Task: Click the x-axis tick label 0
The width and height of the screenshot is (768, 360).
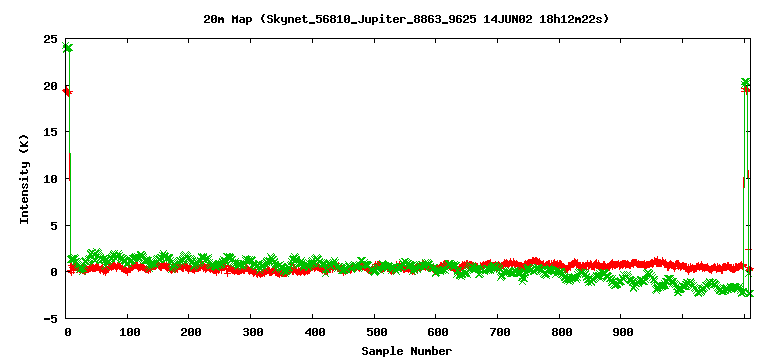Action: [x=67, y=333]
